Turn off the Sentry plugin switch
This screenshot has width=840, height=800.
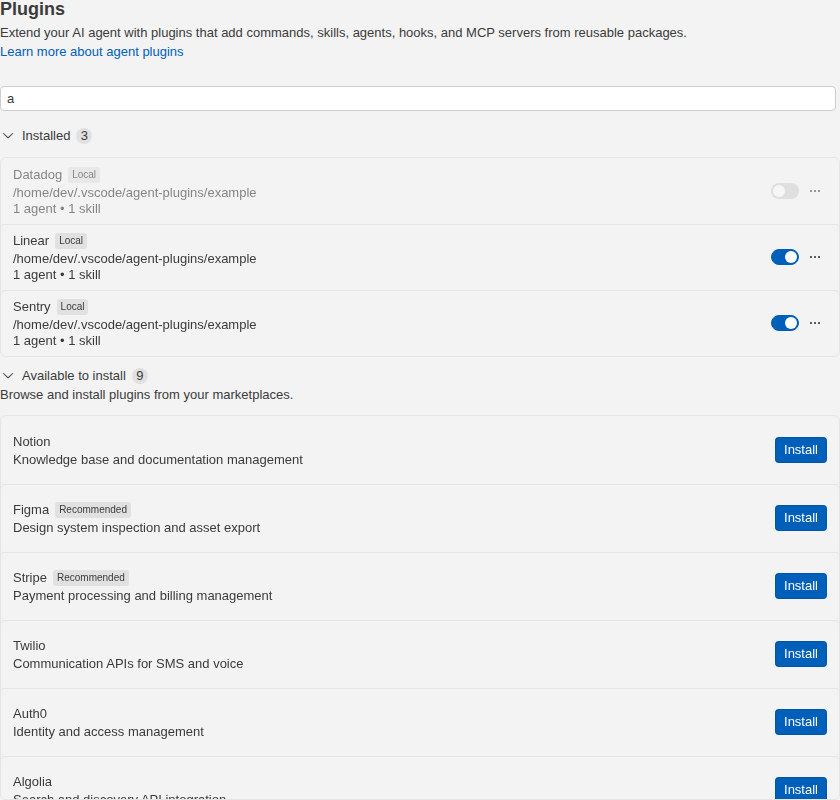click(x=785, y=323)
